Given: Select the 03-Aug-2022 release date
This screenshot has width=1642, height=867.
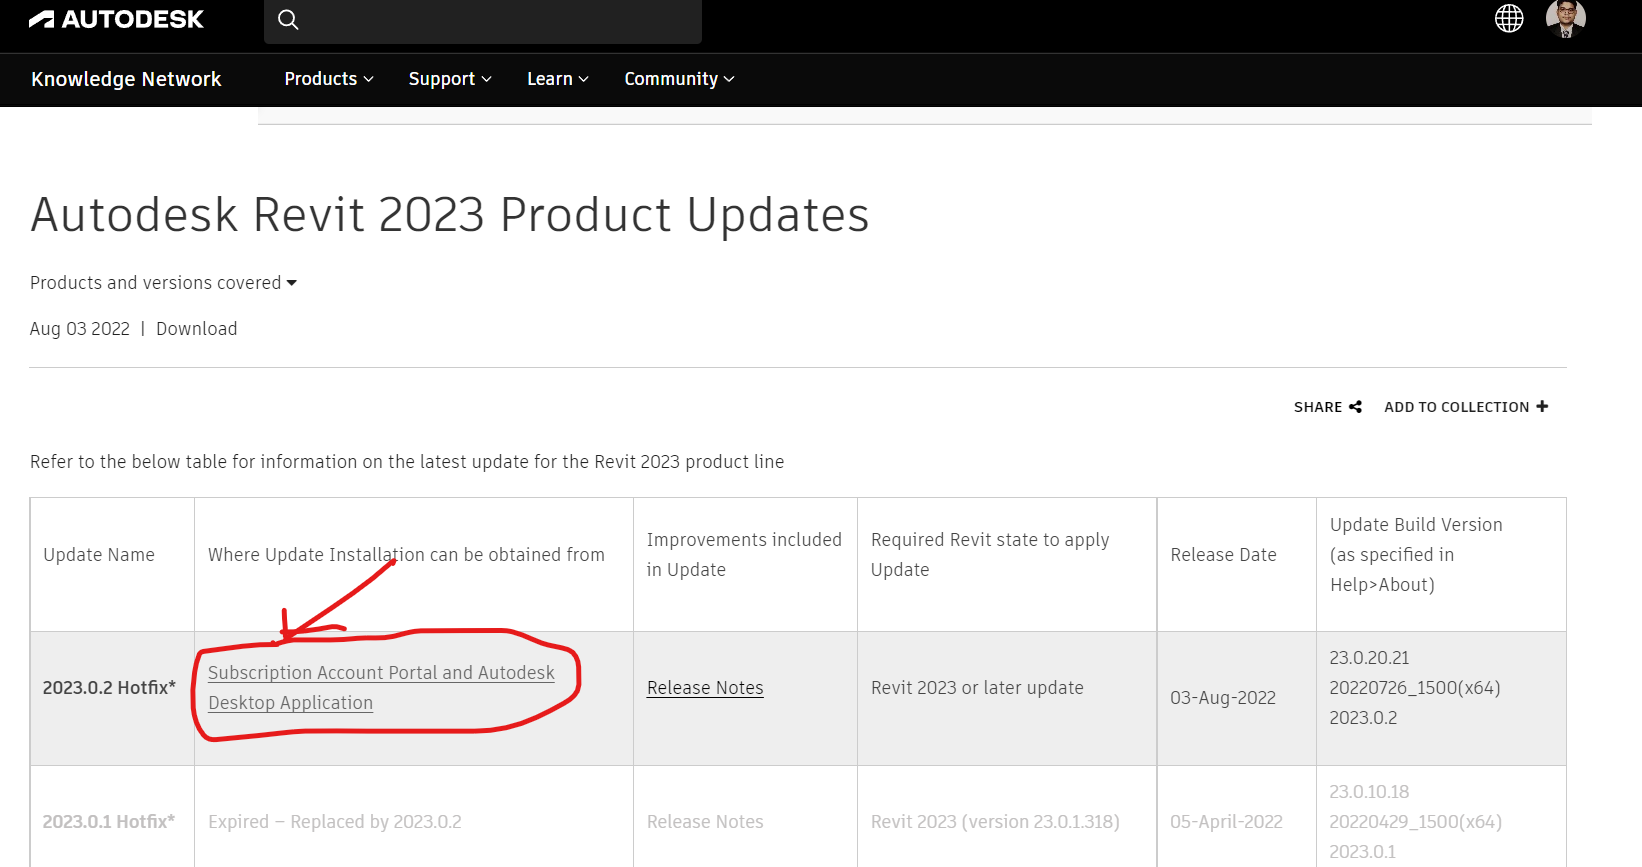Looking at the screenshot, I should pos(1223,698).
